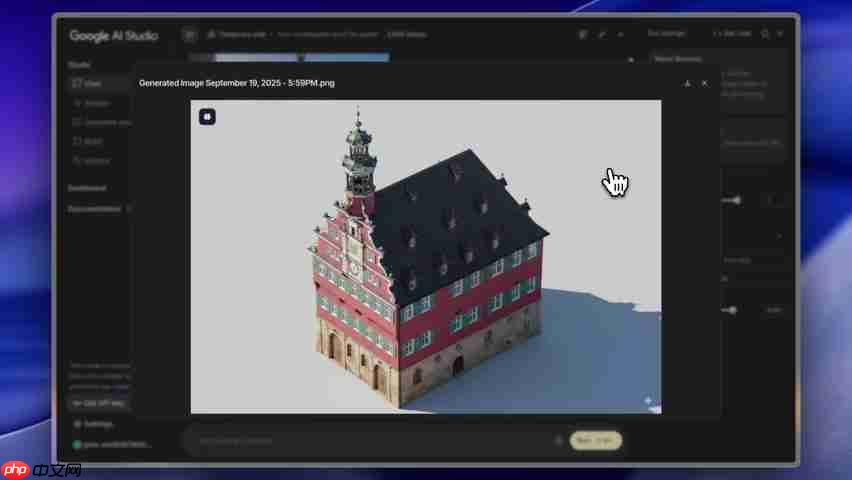Click the Run button
Viewport: 852px width, 480px height.
(x=596, y=440)
